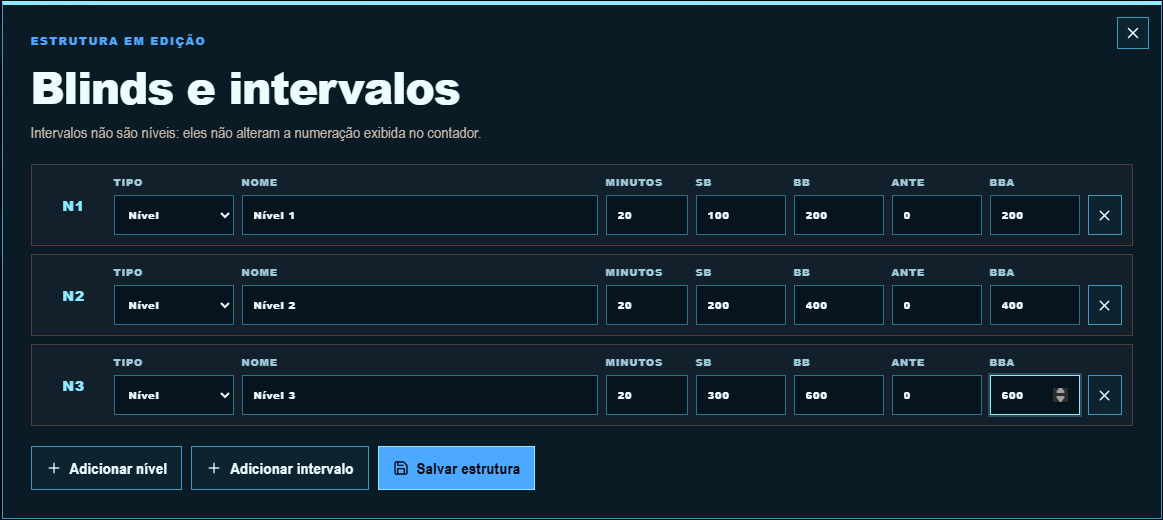Remove level N1 row

1104,215
